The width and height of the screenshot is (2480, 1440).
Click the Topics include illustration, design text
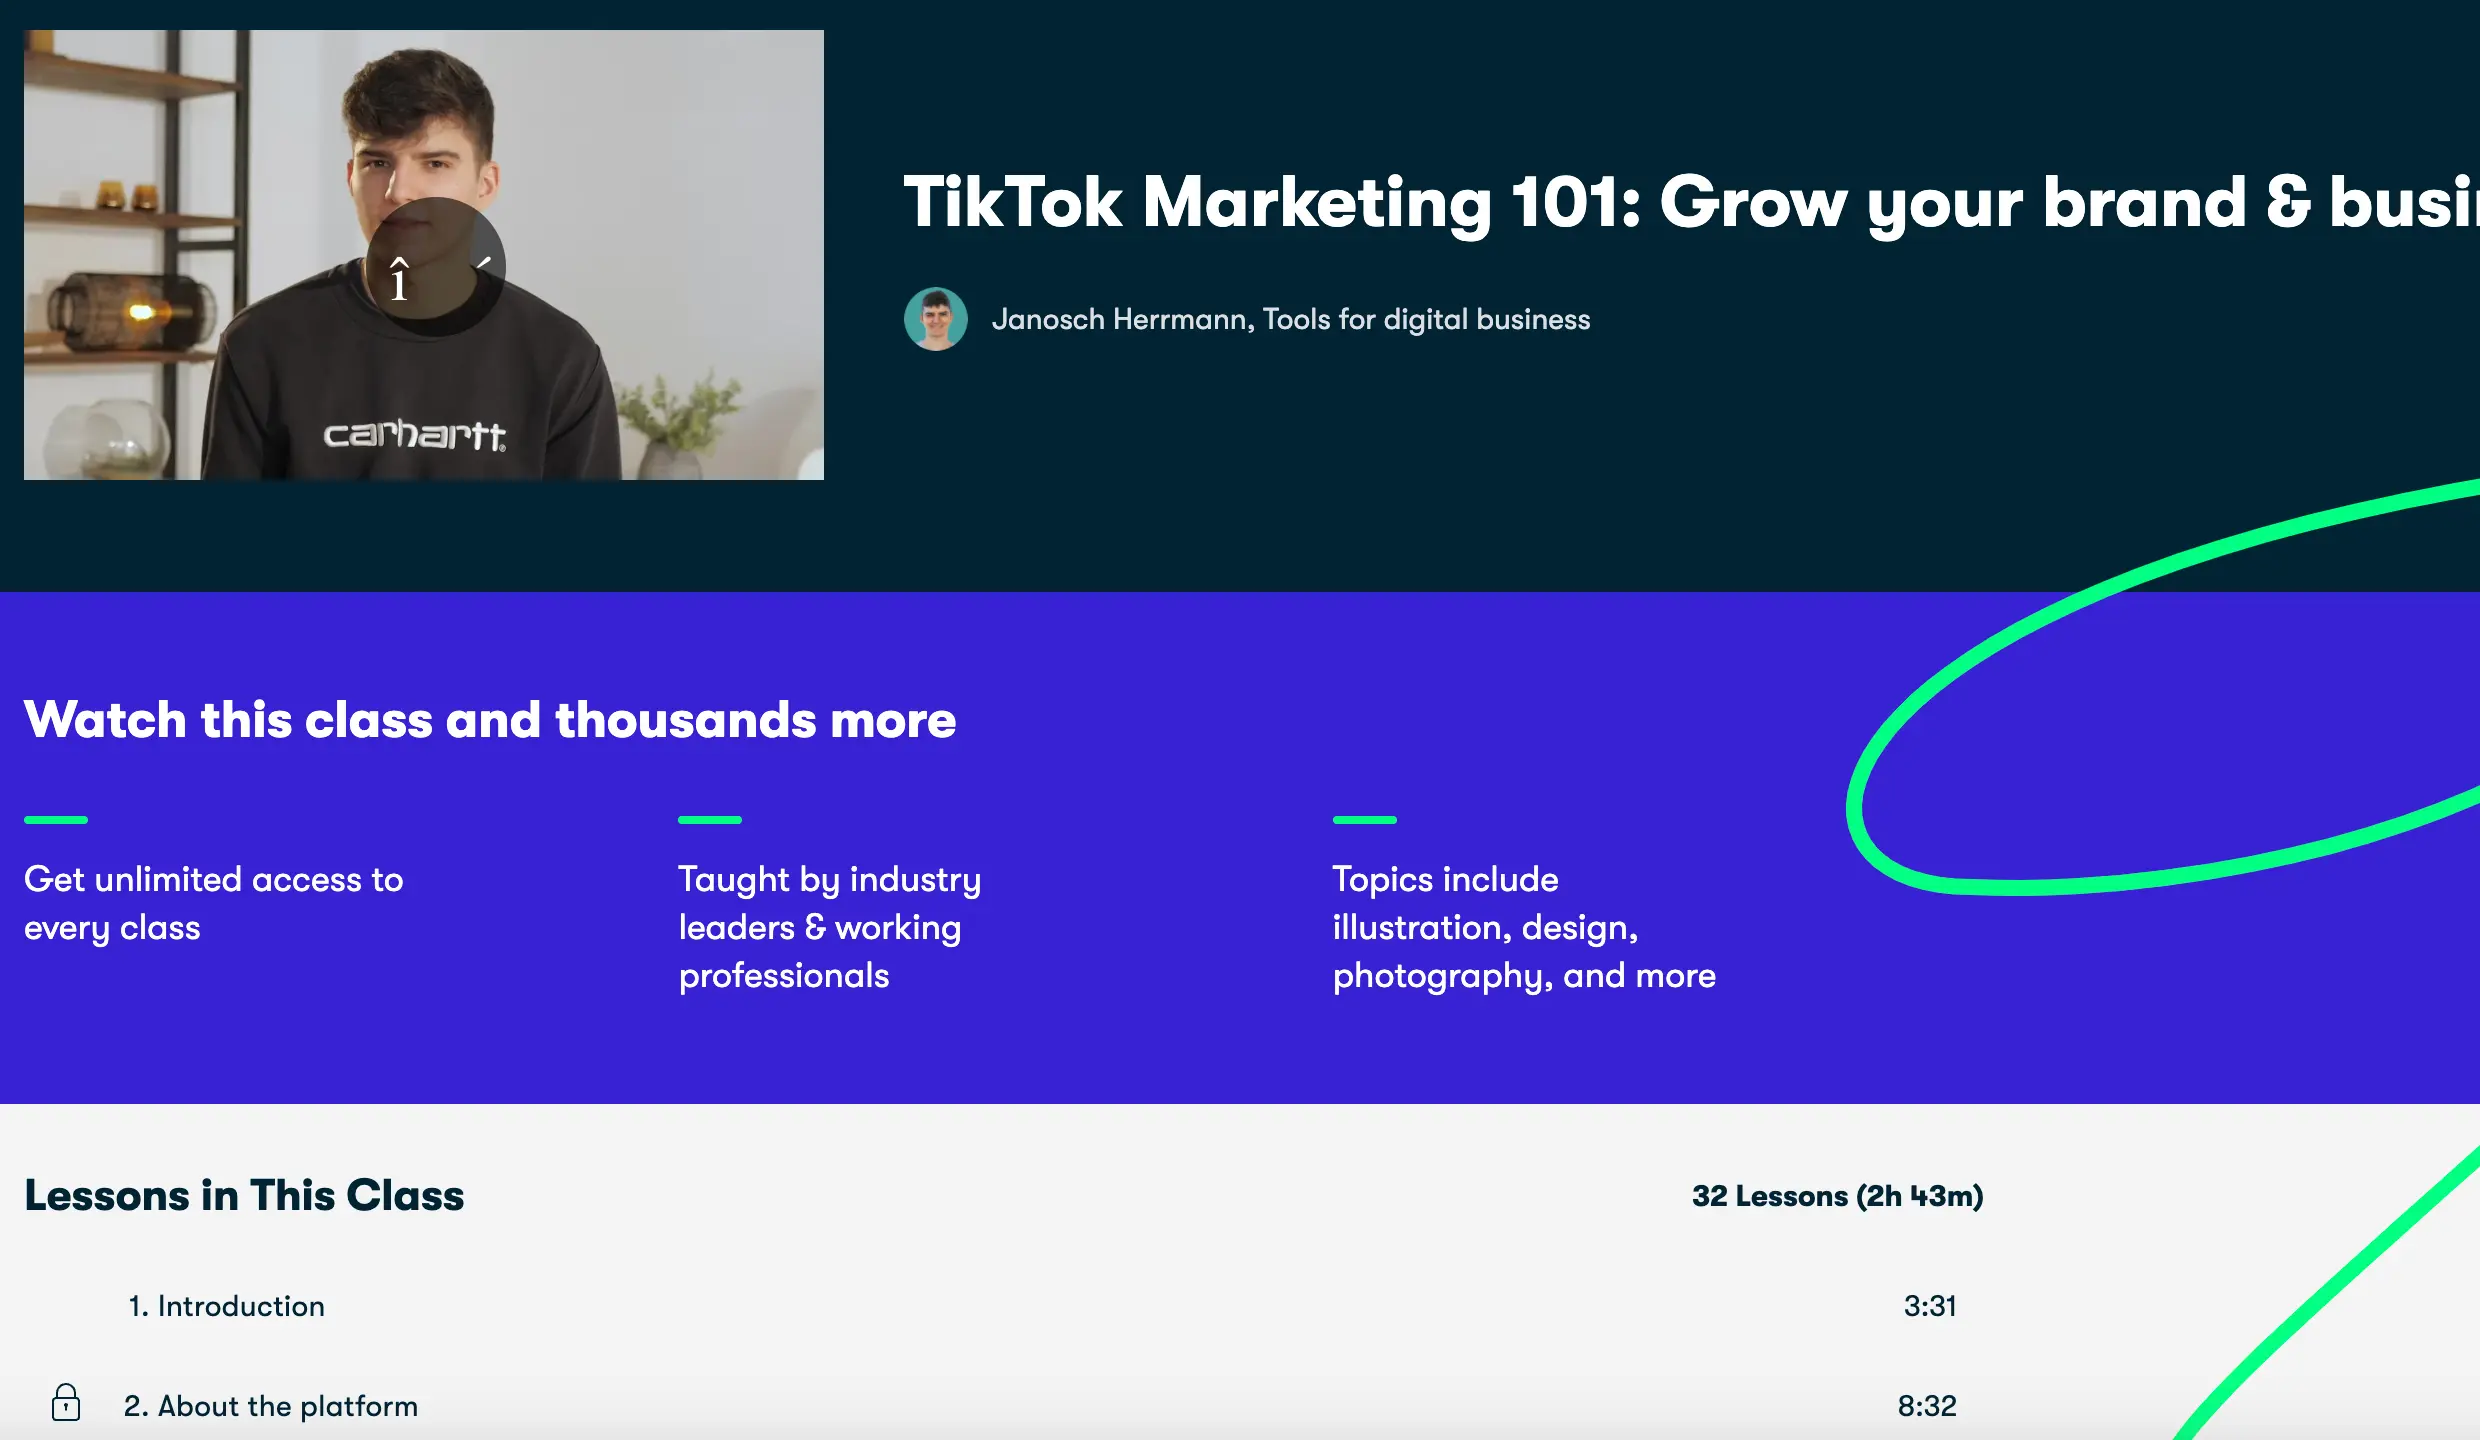pos(1523,927)
